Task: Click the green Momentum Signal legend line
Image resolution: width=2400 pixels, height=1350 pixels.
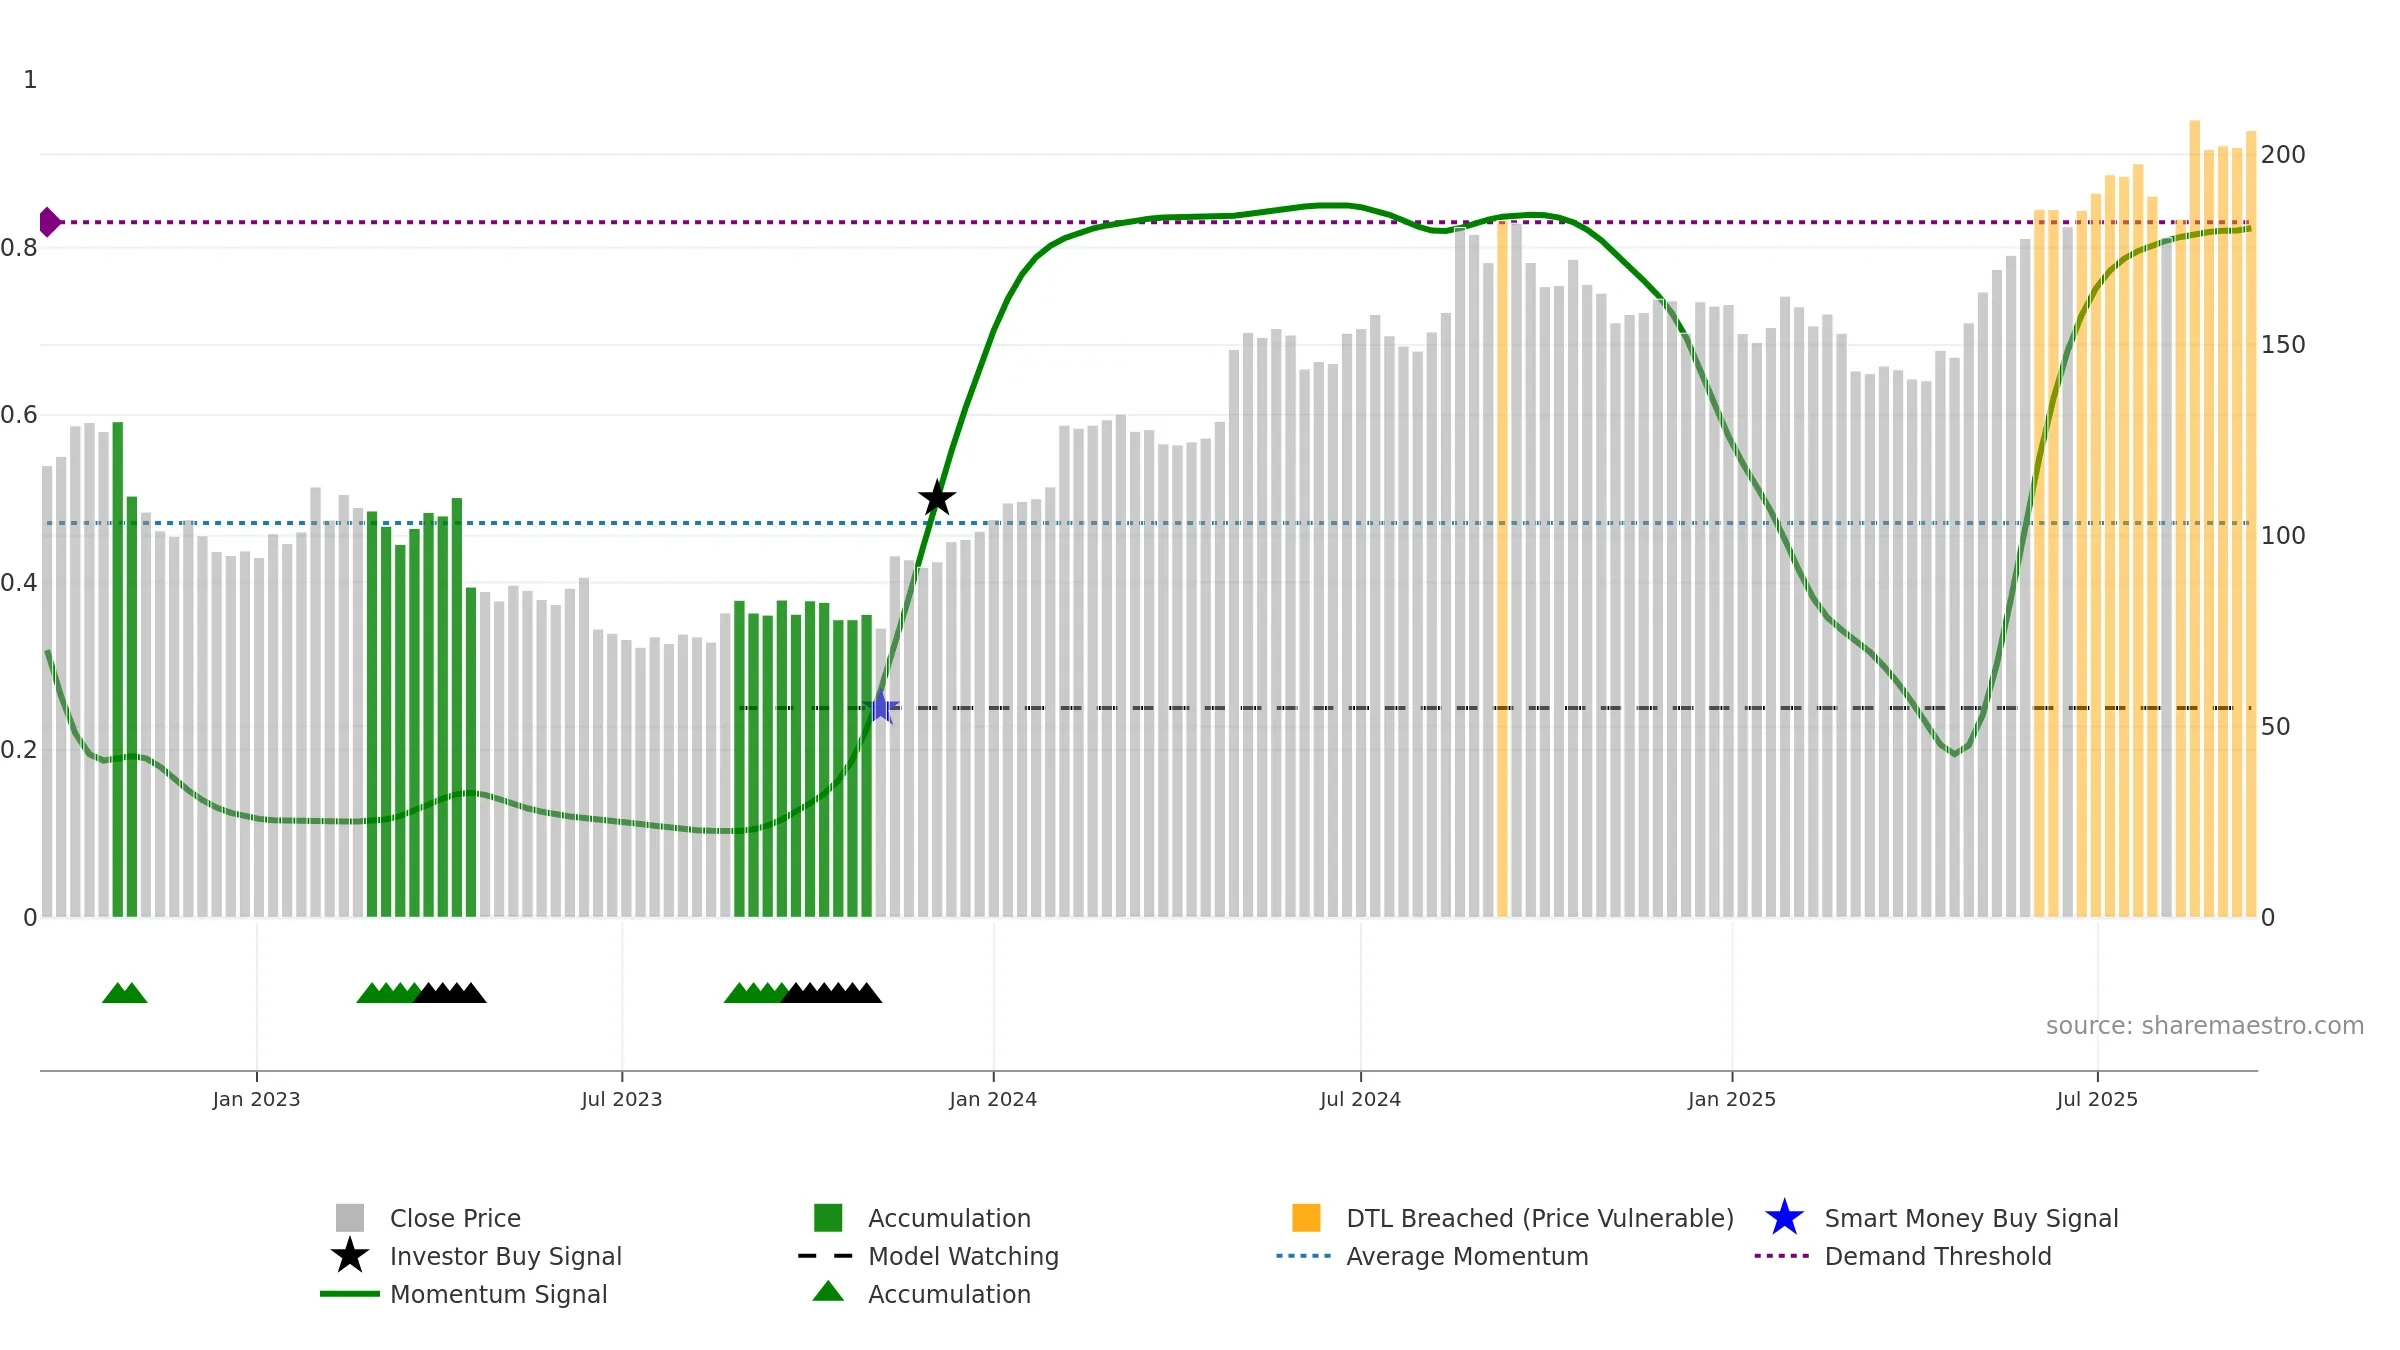Action: 350,1294
